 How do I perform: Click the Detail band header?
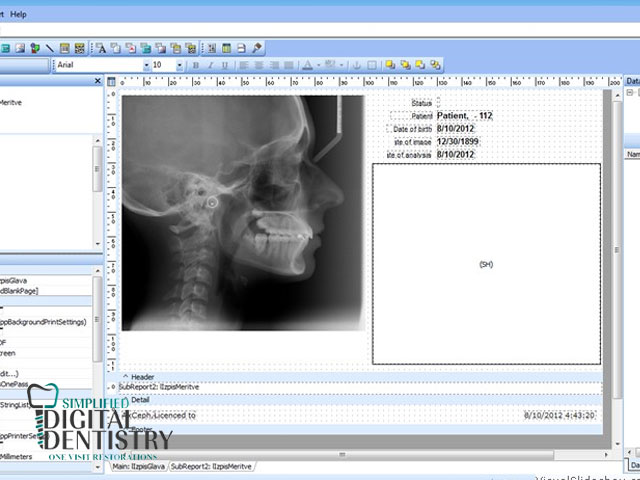point(360,400)
